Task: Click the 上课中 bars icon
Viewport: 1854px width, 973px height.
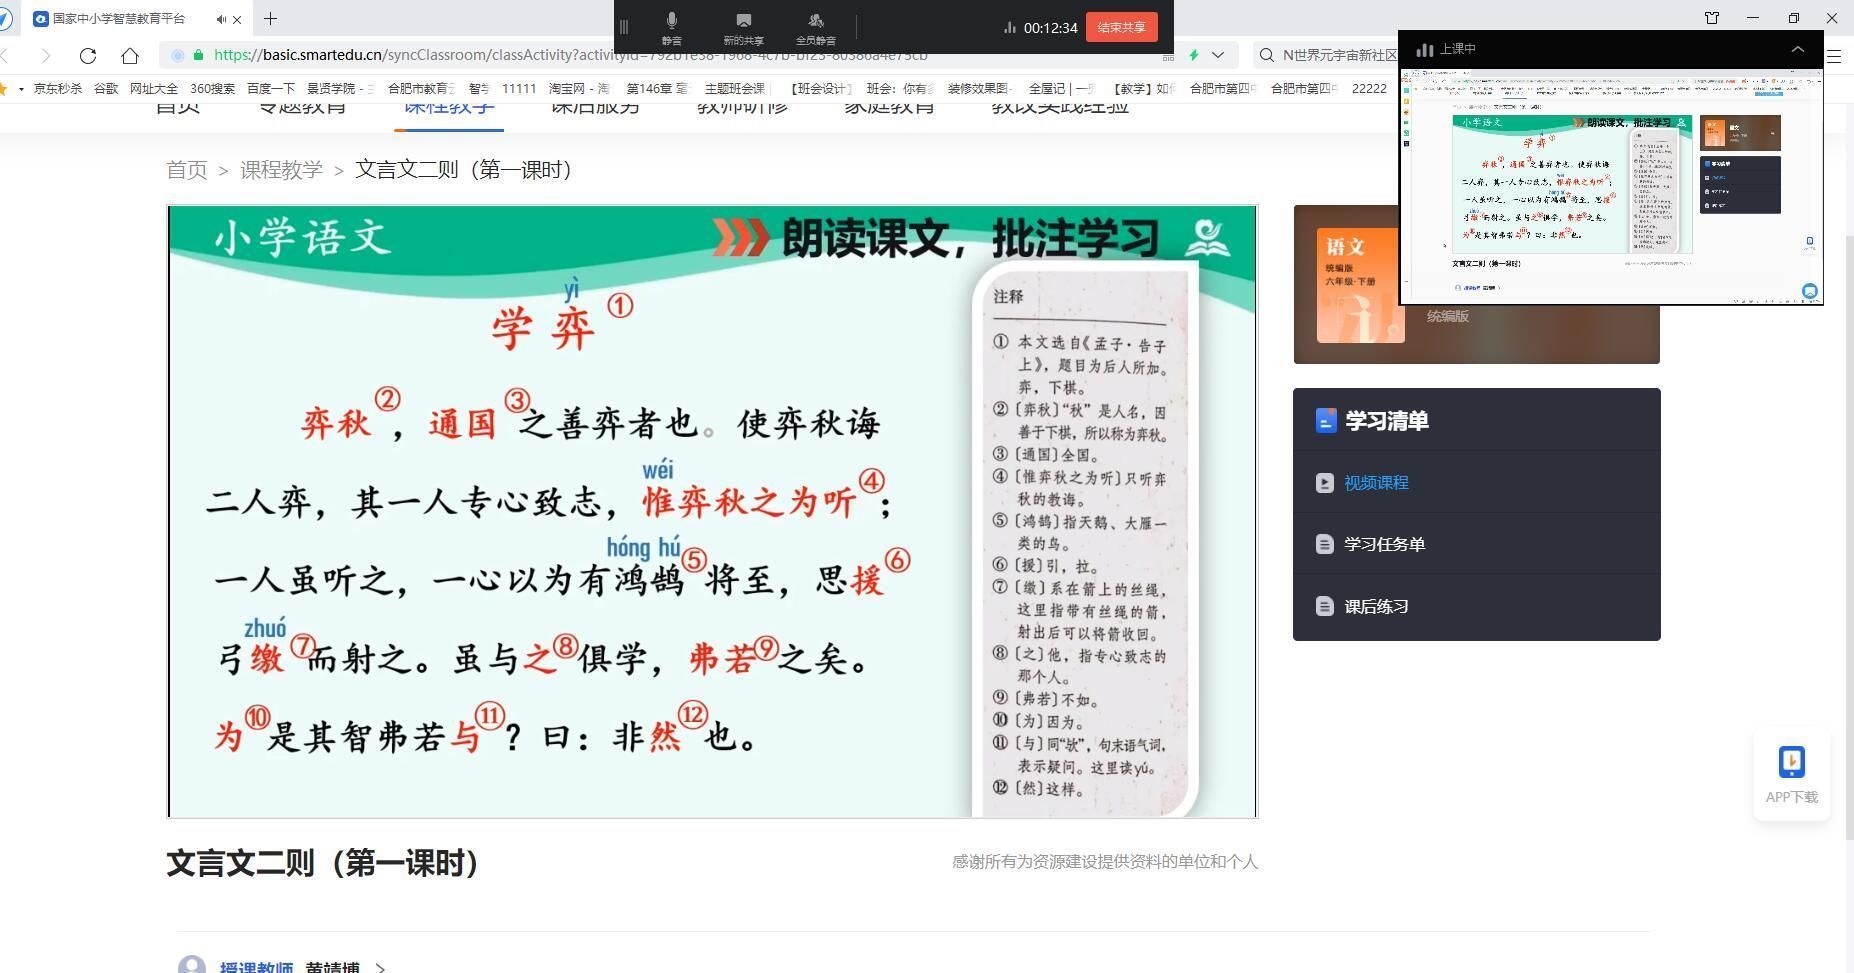Action: point(1425,49)
